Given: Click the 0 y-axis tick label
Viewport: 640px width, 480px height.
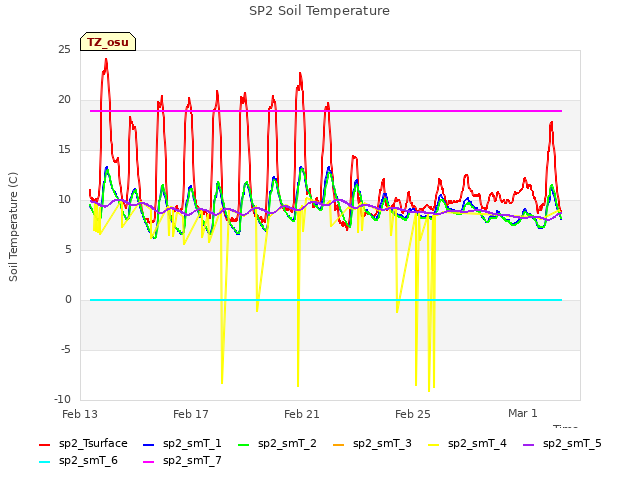Looking at the screenshot, I should click(68, 300).
